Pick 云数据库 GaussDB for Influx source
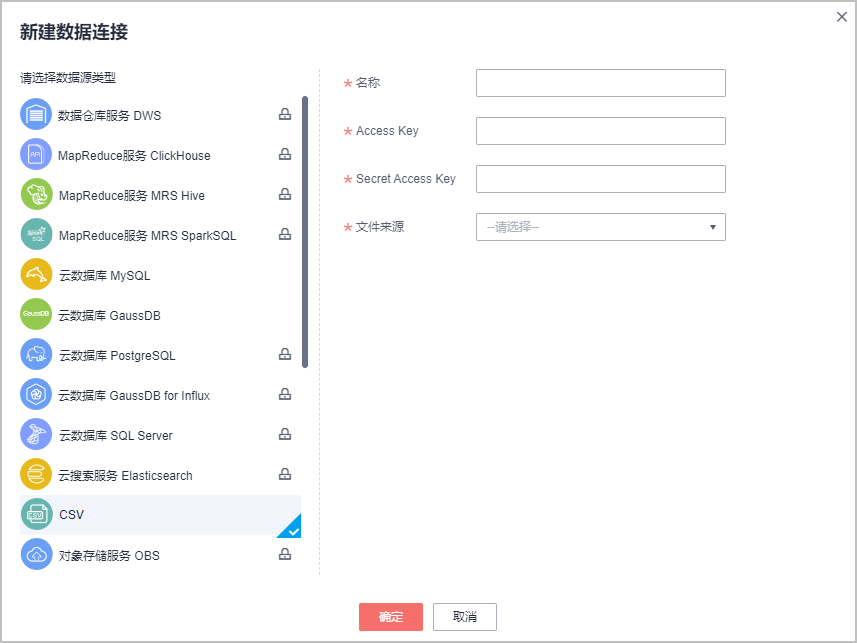The width and height of the screenshot is (857, 643). [134, 395]
